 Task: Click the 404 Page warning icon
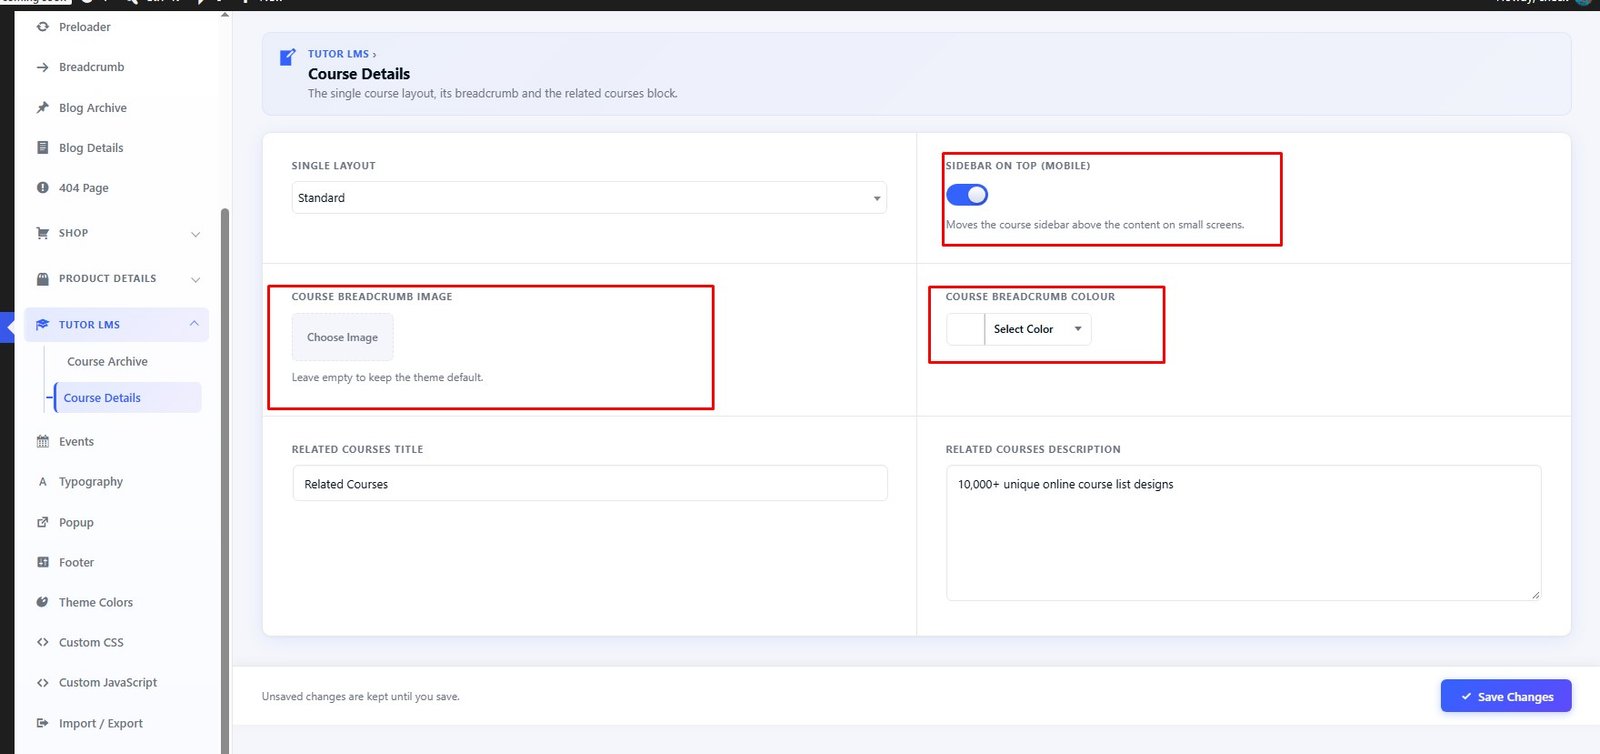(42, 187)
